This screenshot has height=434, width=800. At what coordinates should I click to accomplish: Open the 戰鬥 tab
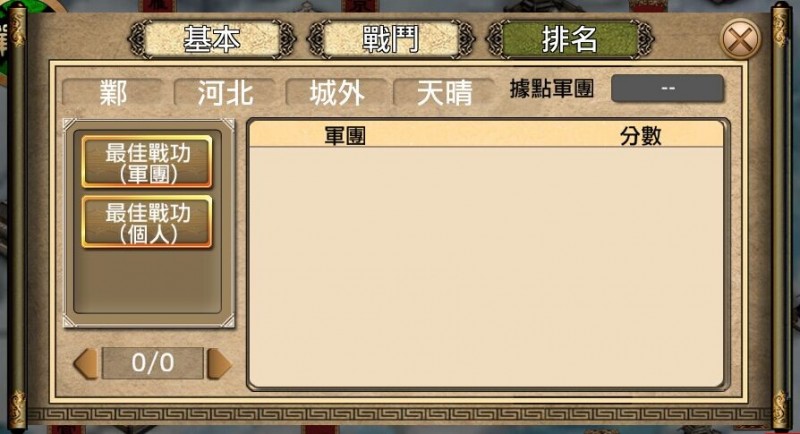pyautogui.click(x=391, y=39)
